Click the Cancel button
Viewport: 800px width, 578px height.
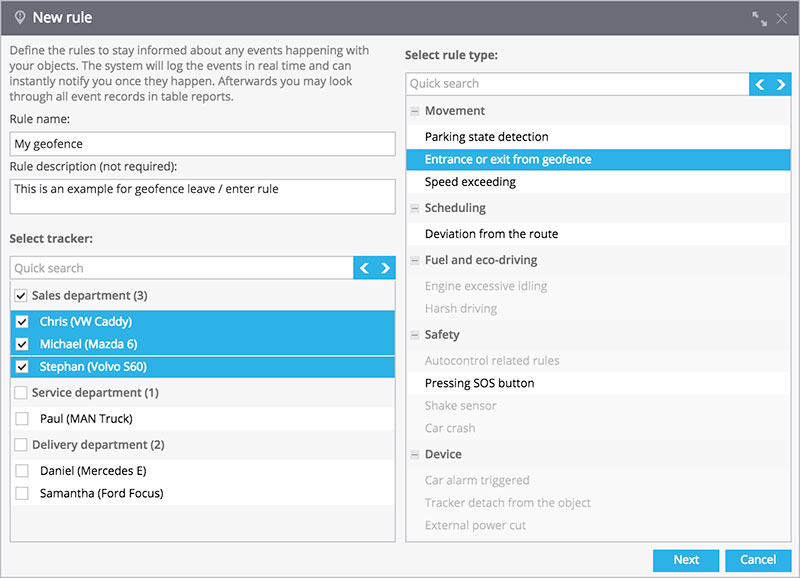click(758, 560)
